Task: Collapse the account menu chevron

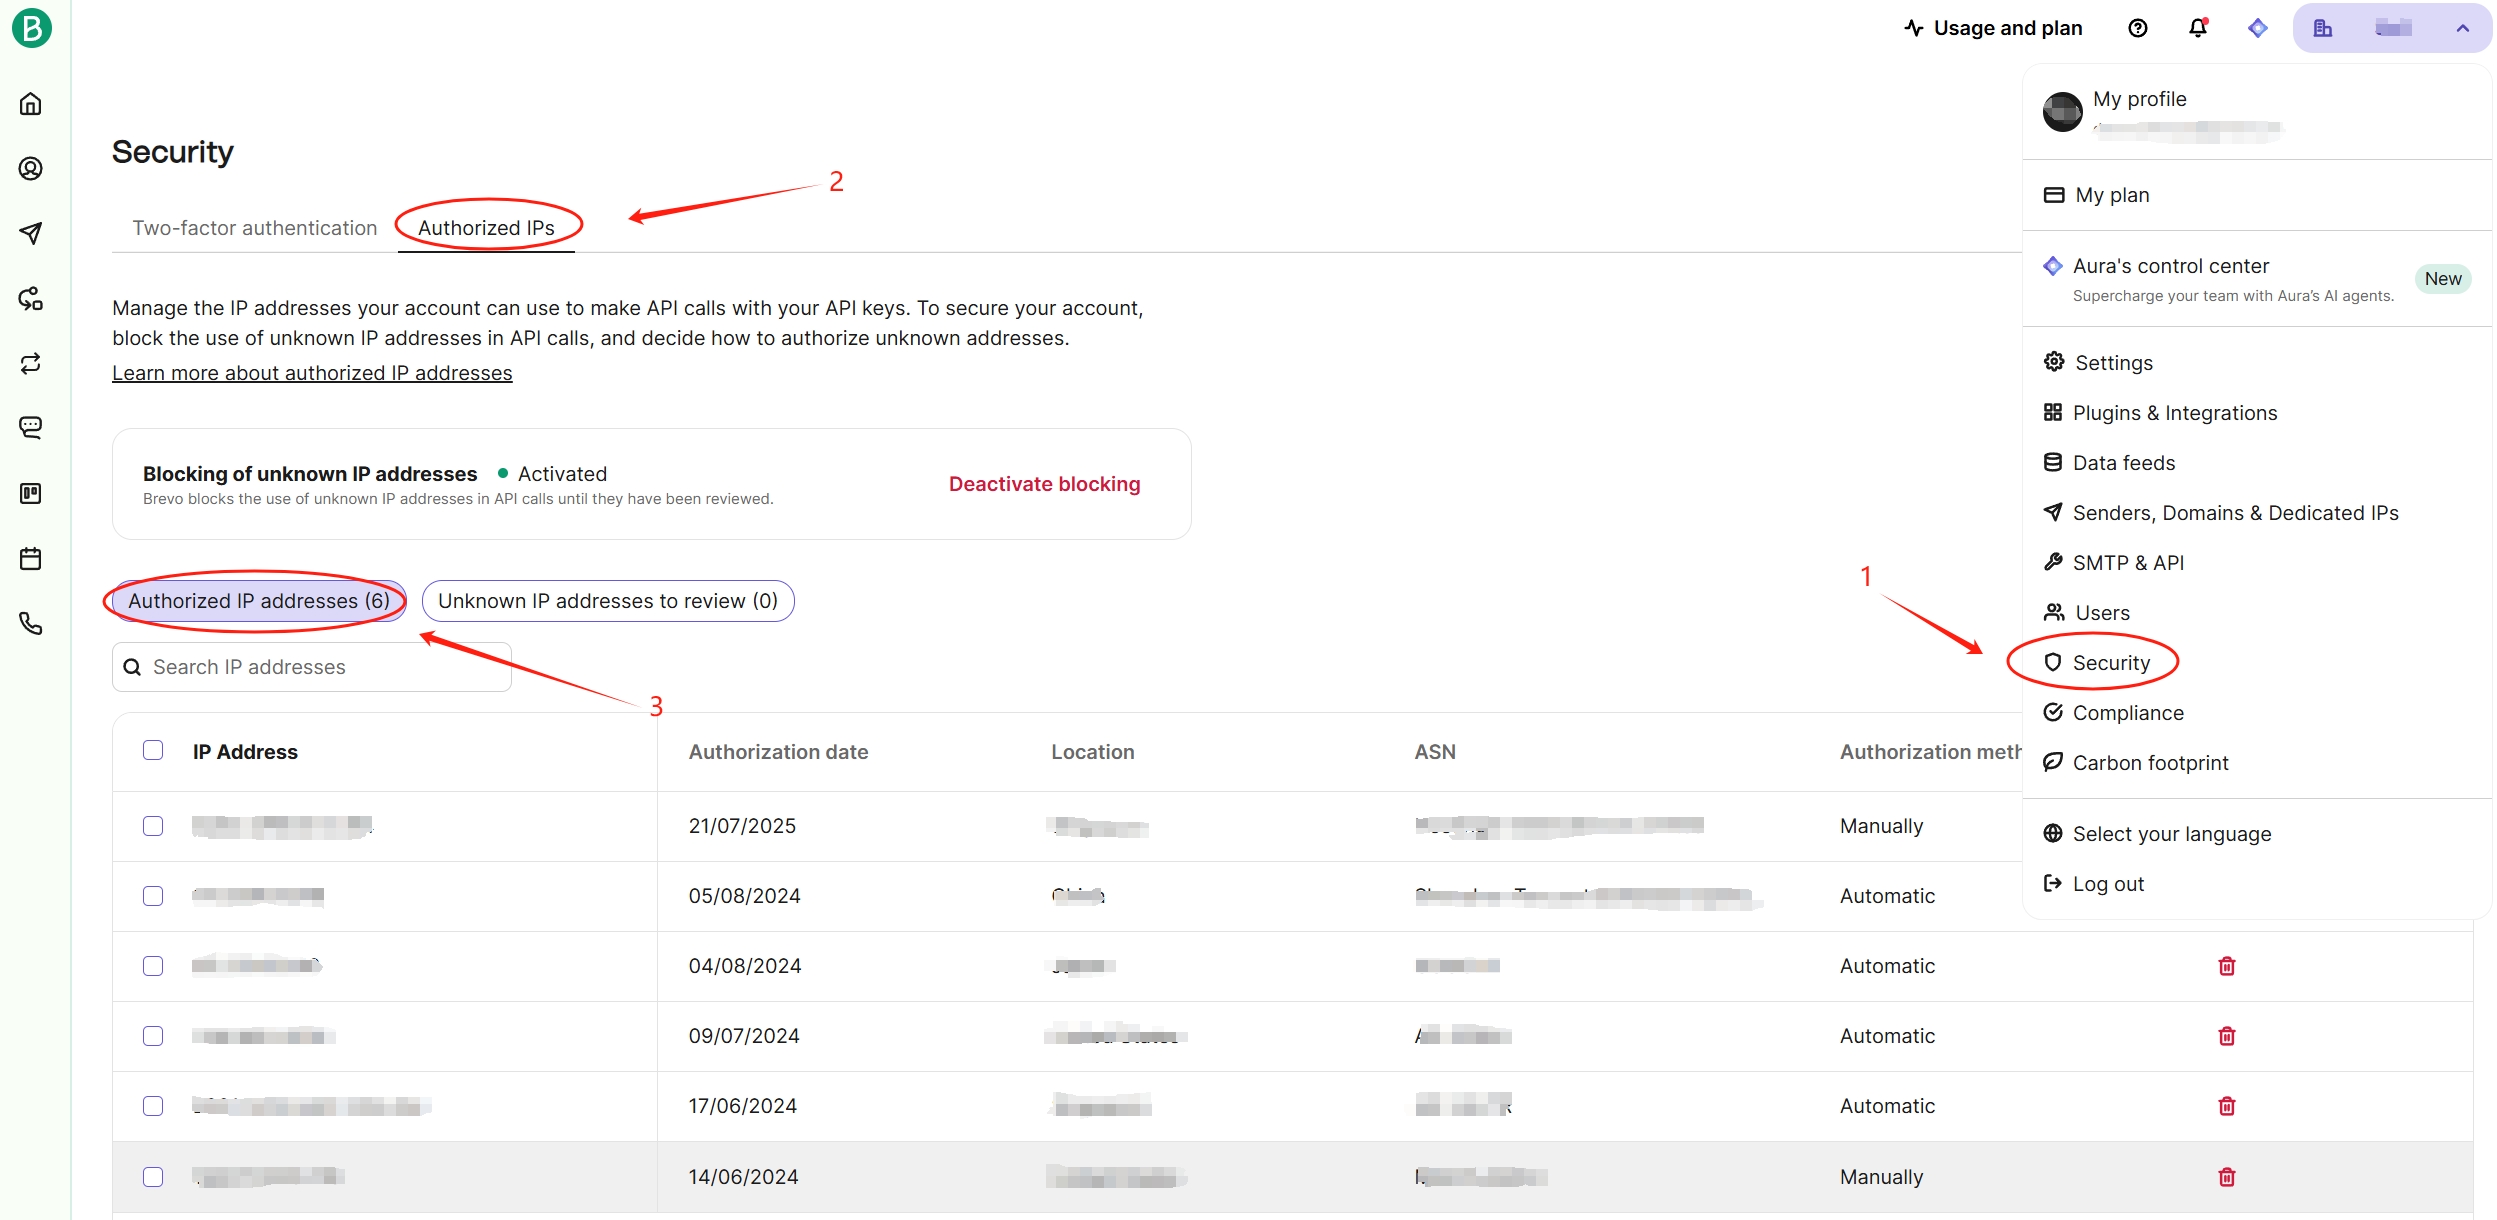Action: pyautogui.click(x=2462, y=29)
